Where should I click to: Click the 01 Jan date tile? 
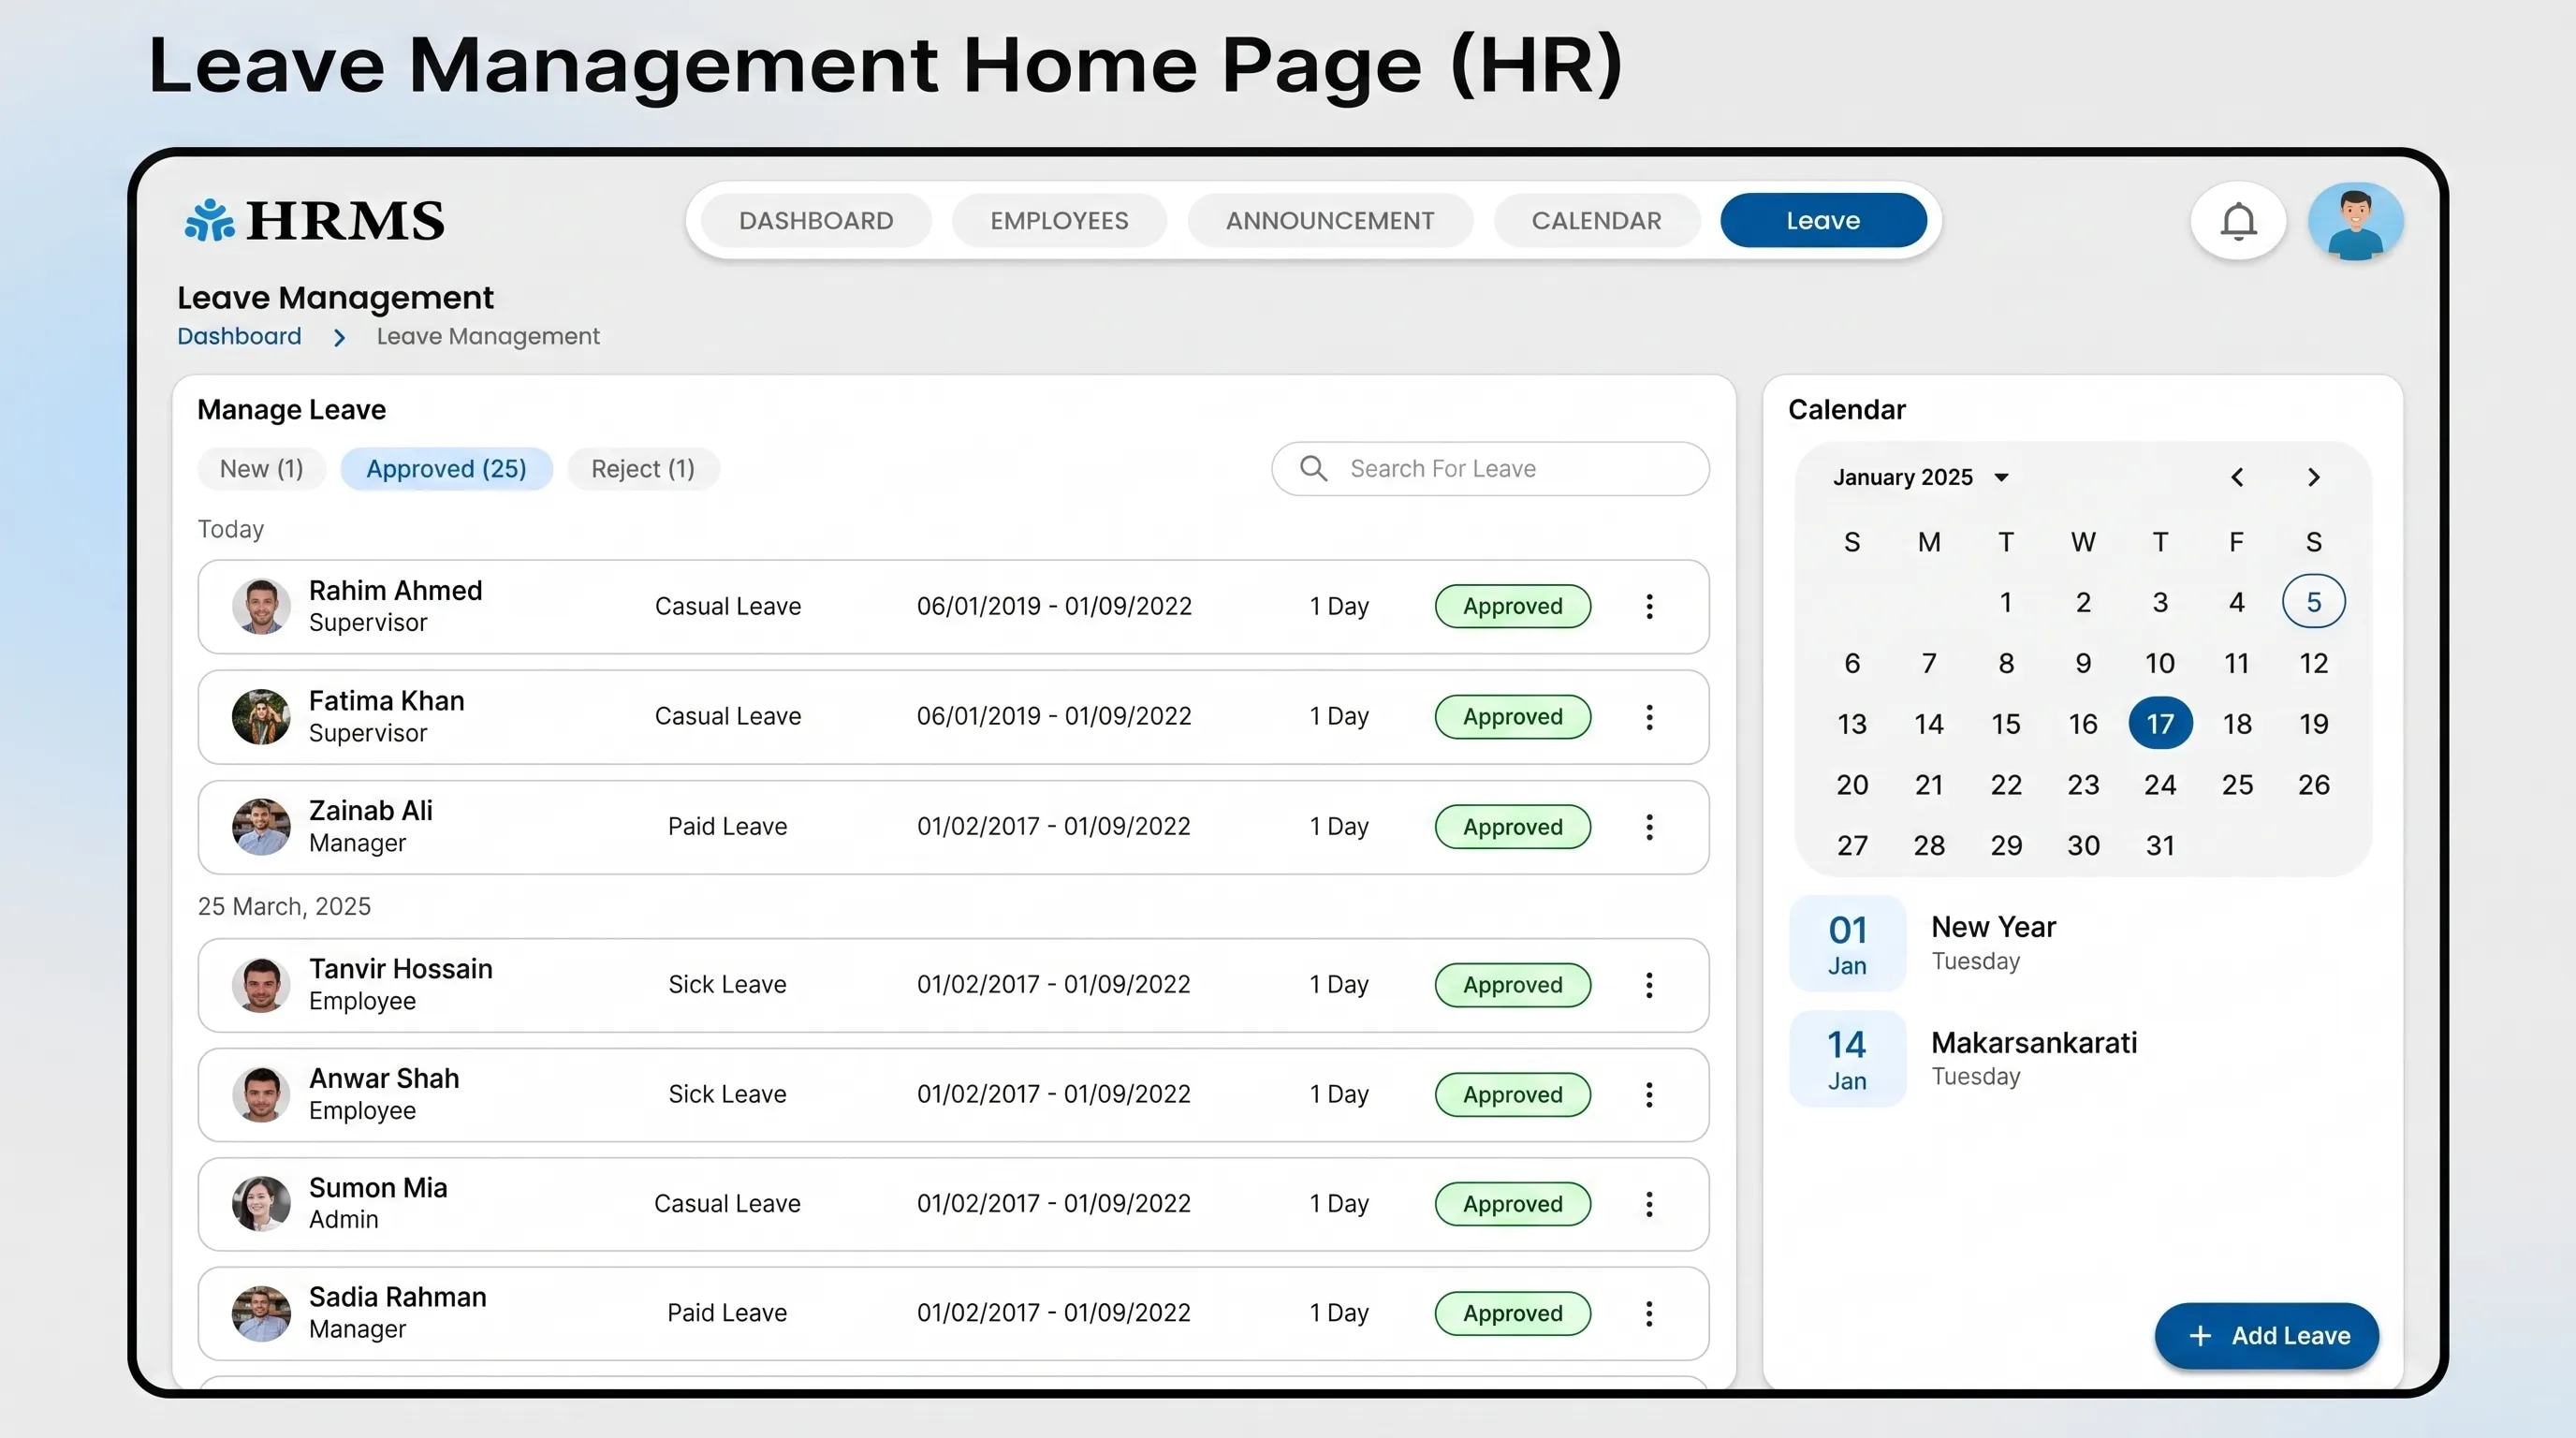tap(1847, 943)
